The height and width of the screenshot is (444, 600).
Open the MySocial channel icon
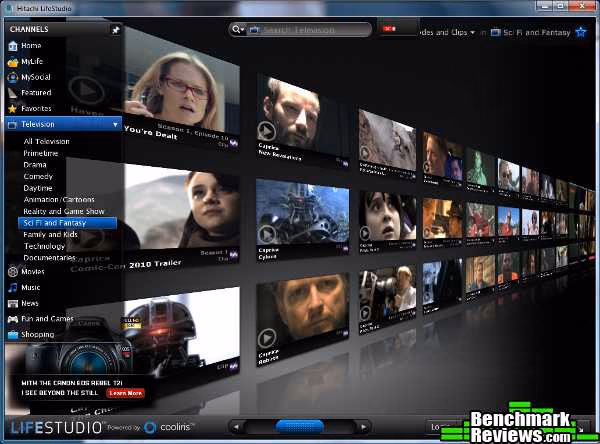[x=13, y=77]
